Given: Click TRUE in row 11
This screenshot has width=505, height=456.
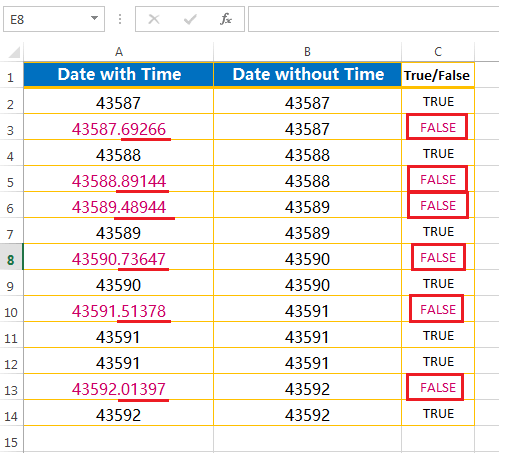Looking at the screenshot, I should point(439,335).
